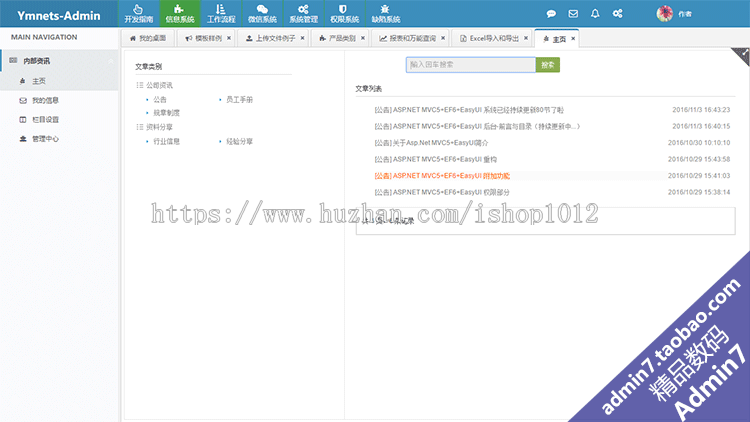Viewport: 750px width, 422px height.
Task: Open the 工作流程 workflow module
Action: [221, 13]
